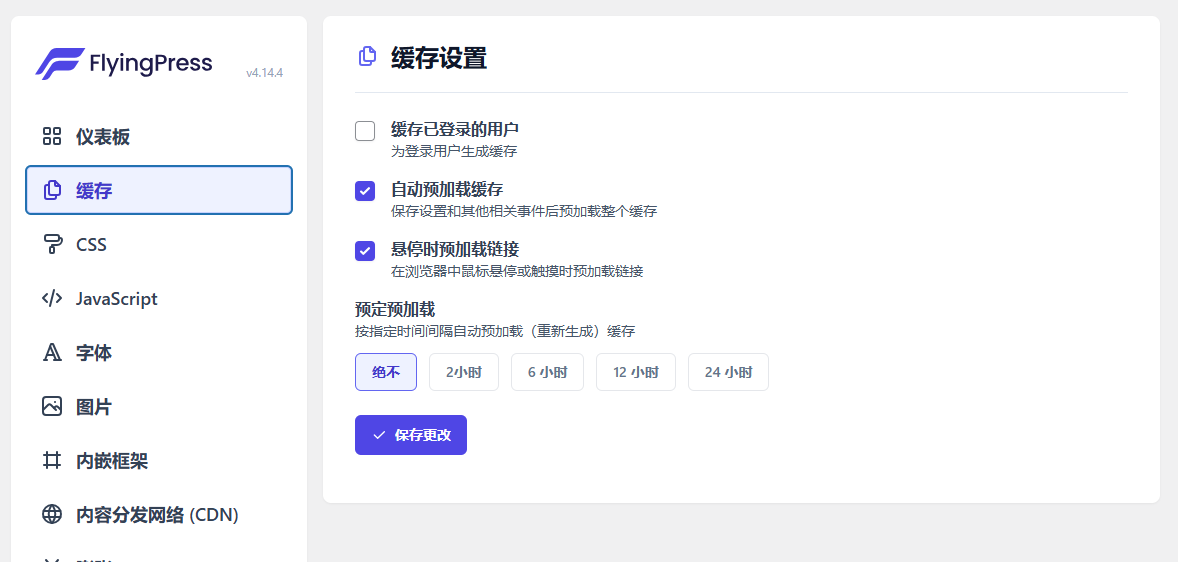This screenshot has height=562, width=1178.
Task: Click the paint roller icon for CSS
Action: click(52, 245)
